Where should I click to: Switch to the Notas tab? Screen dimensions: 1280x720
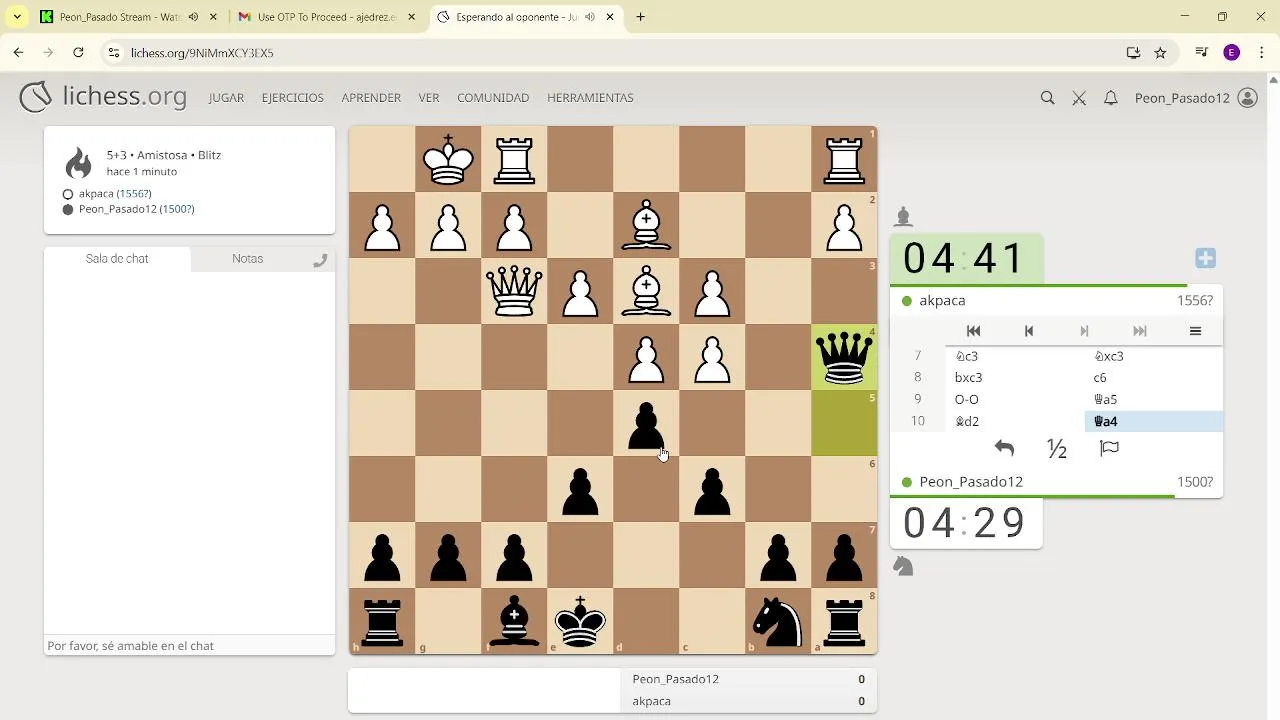247,259
